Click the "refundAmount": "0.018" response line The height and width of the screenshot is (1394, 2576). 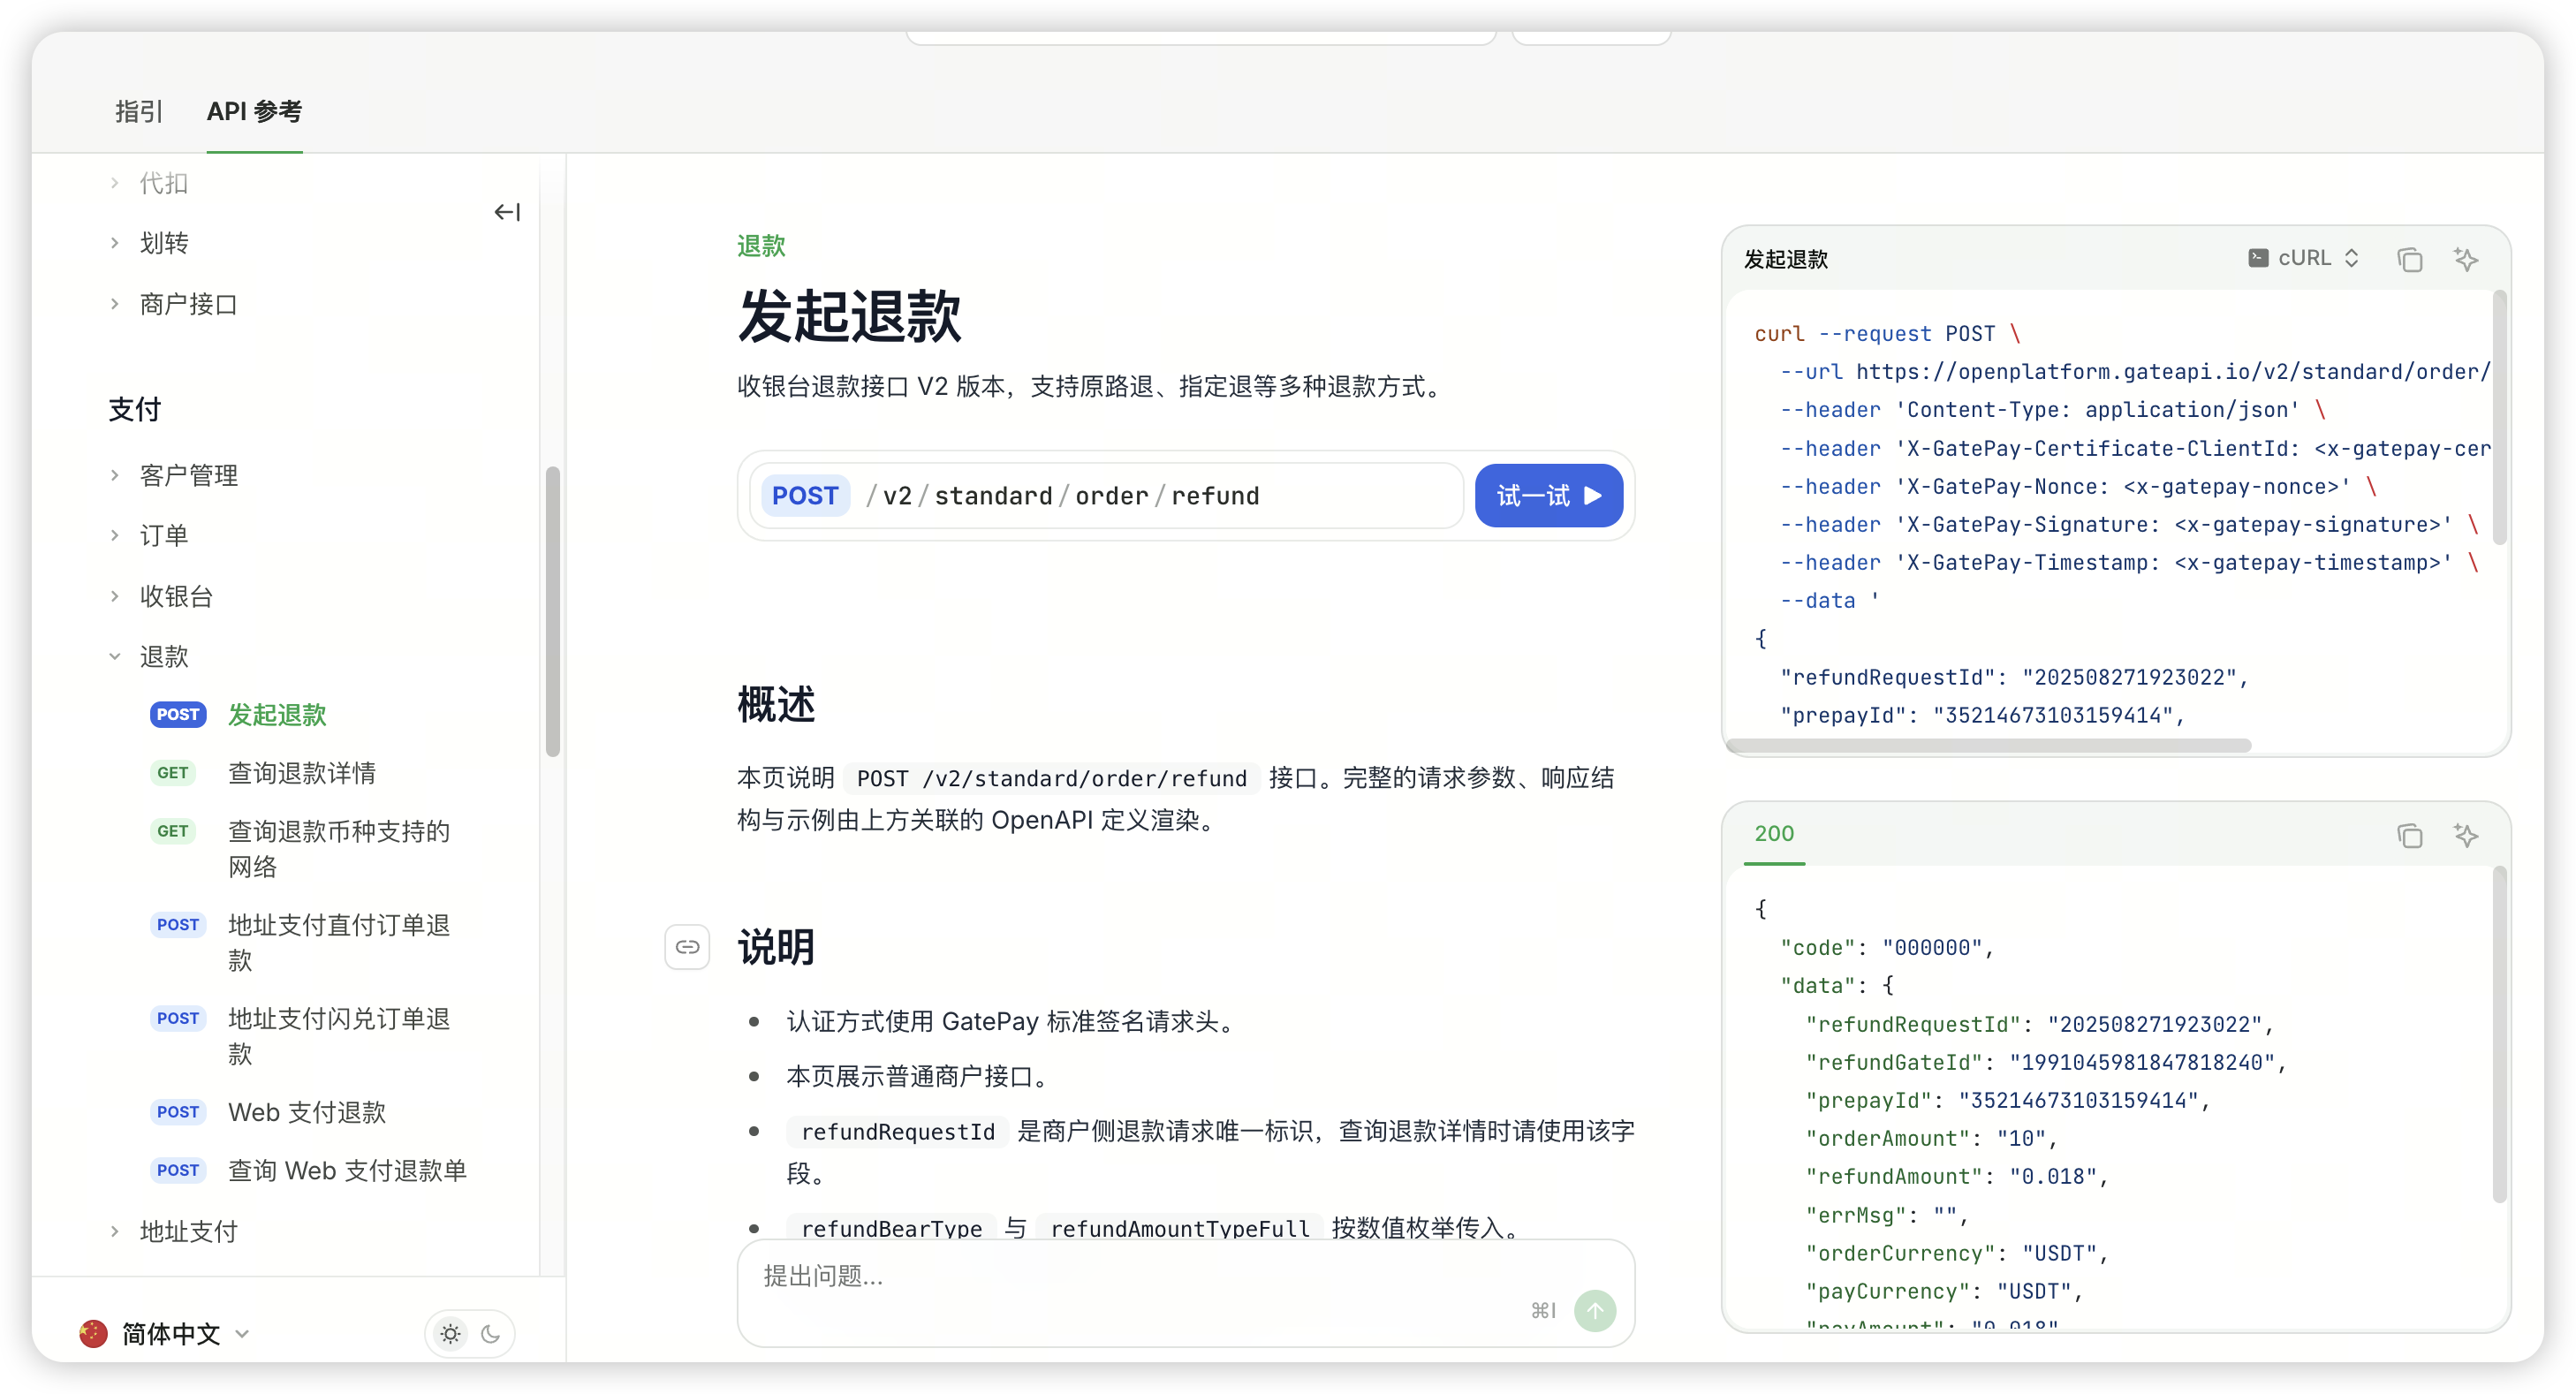[x=1956, y=1176]
